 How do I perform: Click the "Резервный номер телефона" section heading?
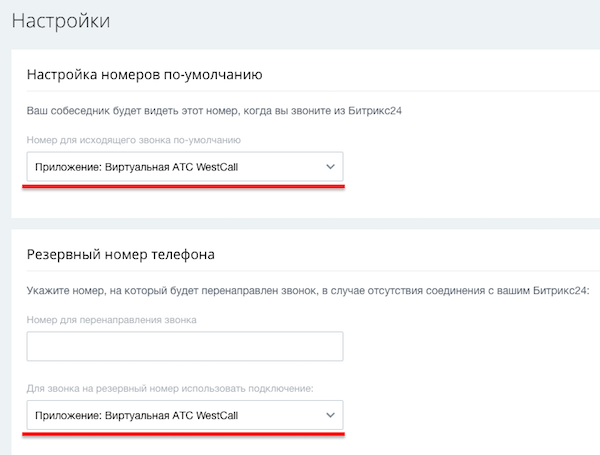pos(120,254)
